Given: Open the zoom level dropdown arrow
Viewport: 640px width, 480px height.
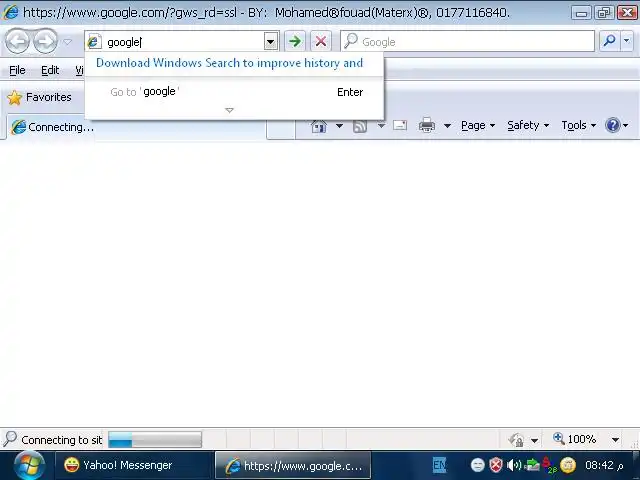Looking at the screenshot, I should [616, 440].
